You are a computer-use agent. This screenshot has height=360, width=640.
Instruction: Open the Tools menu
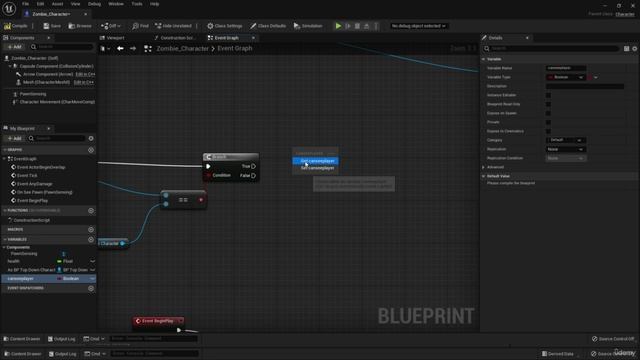137,4
